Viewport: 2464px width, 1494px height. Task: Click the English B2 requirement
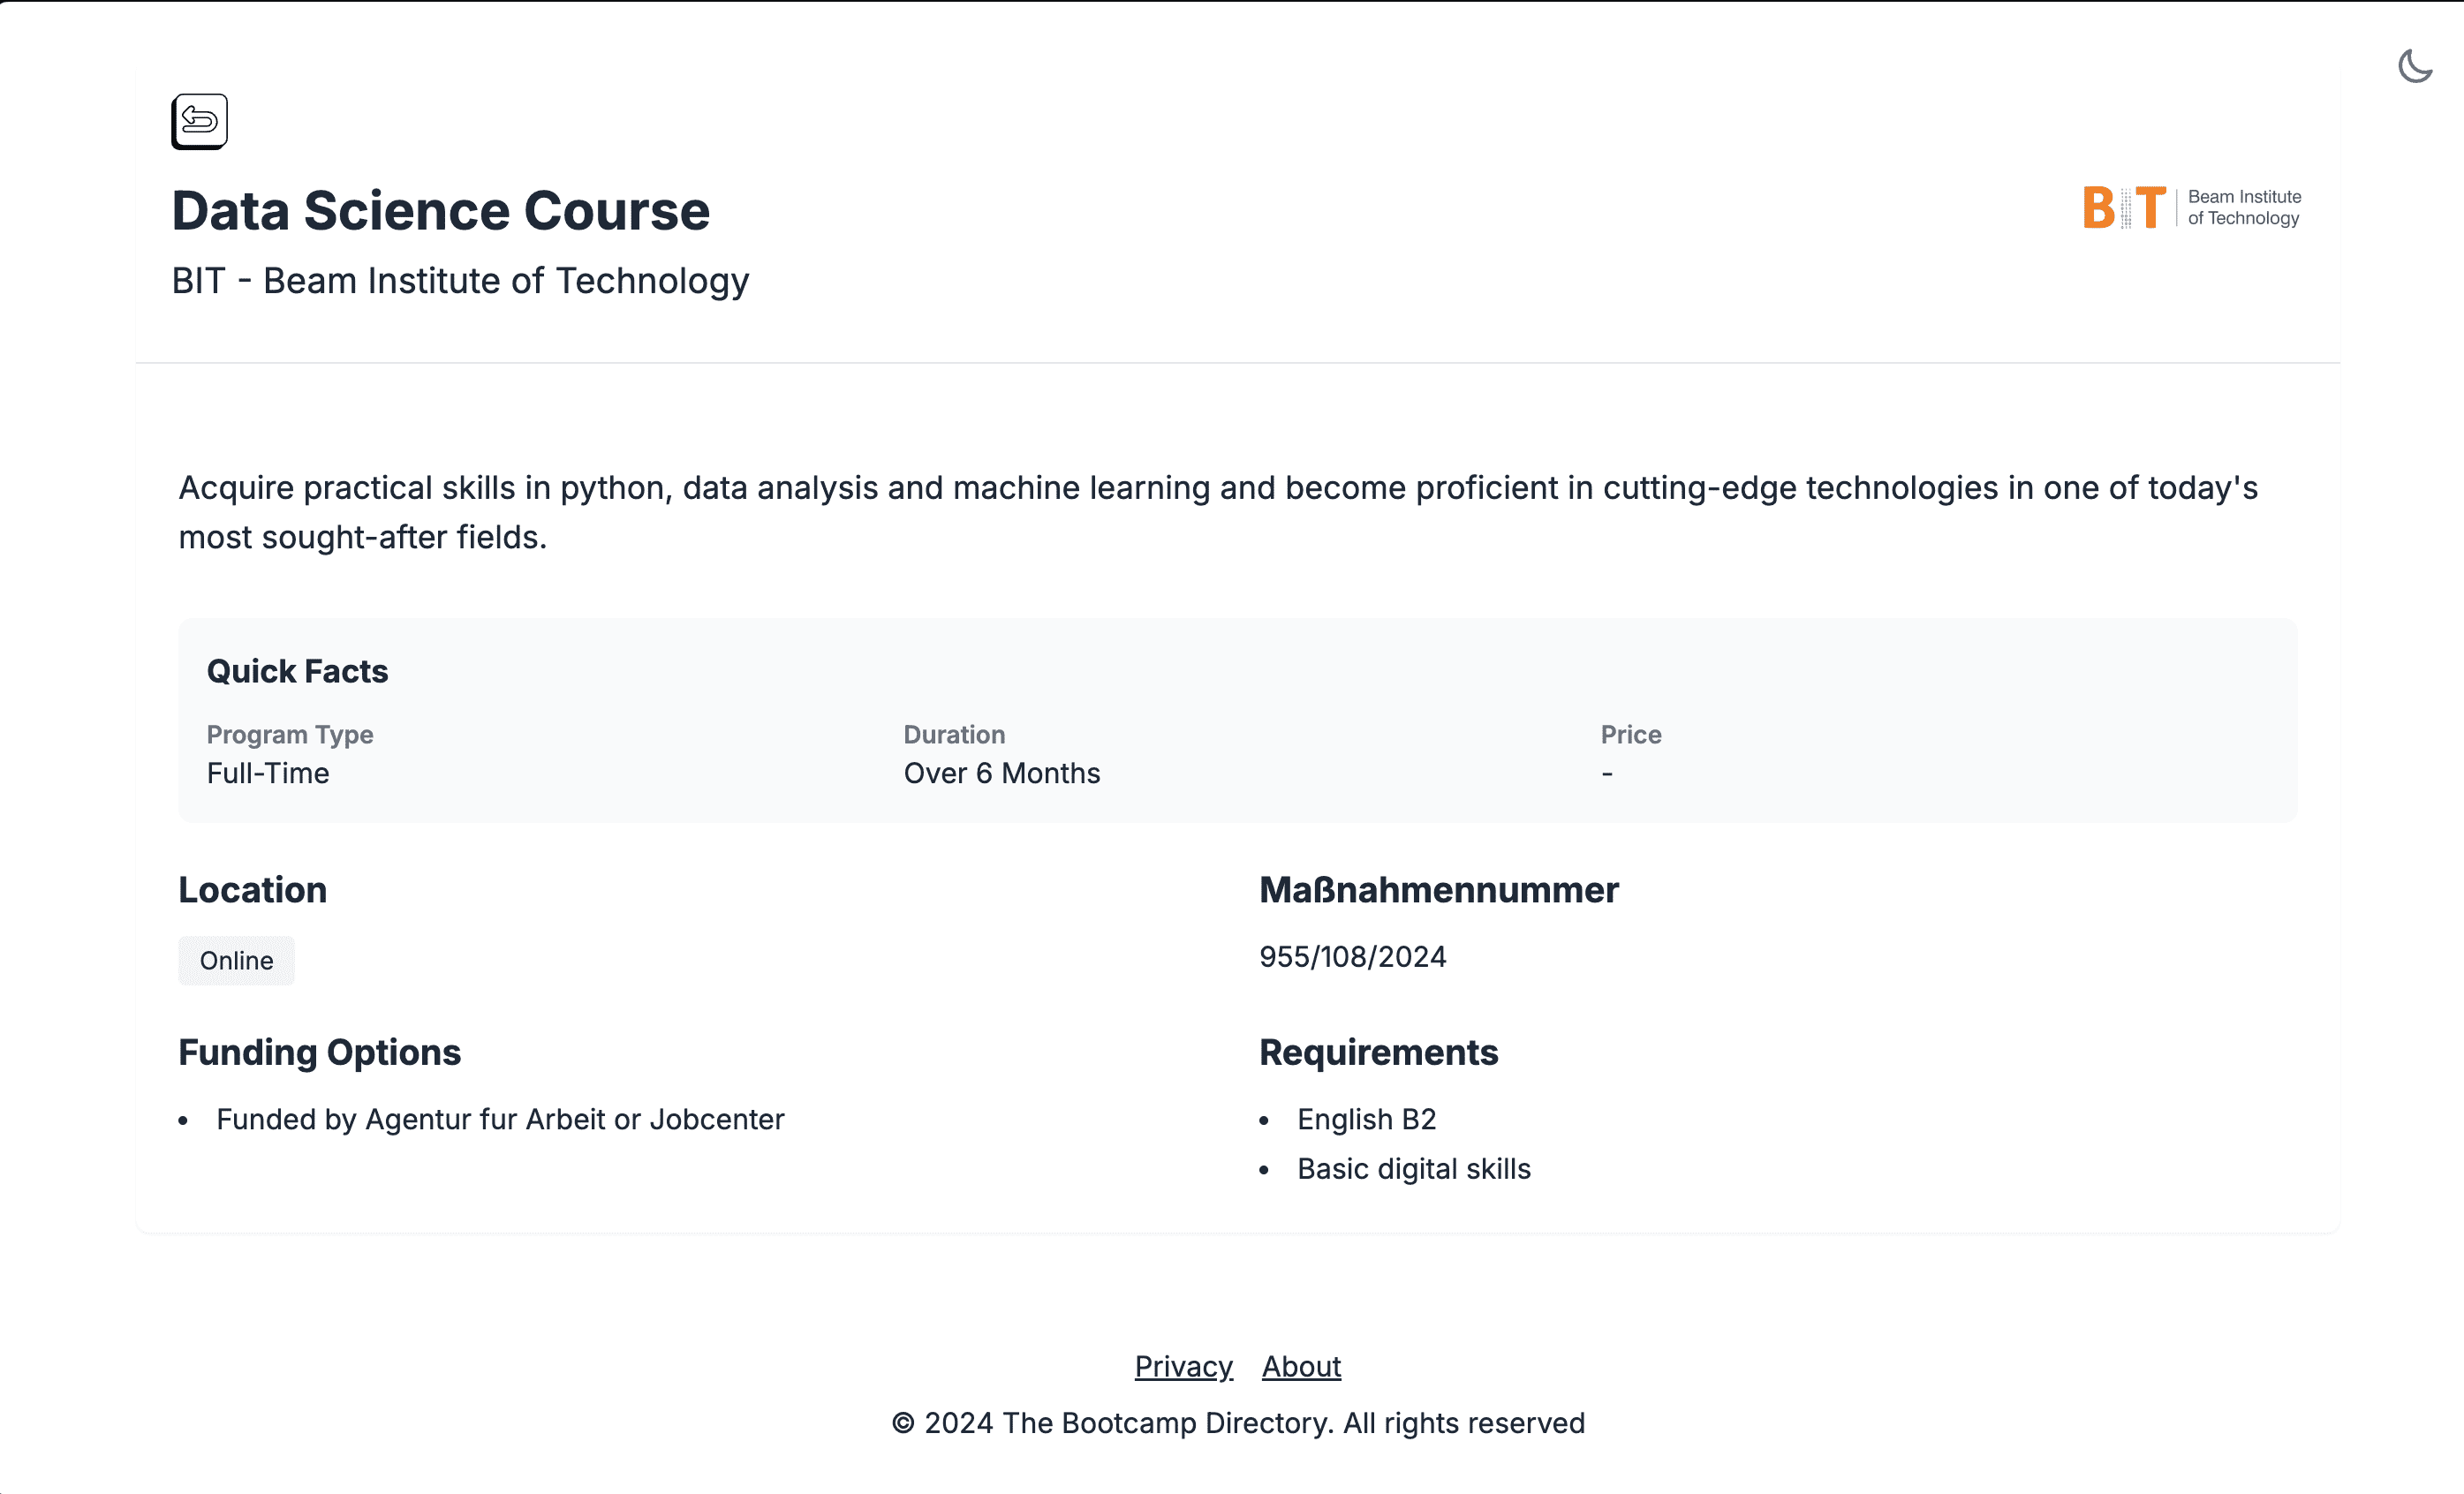(1366, 1119)
